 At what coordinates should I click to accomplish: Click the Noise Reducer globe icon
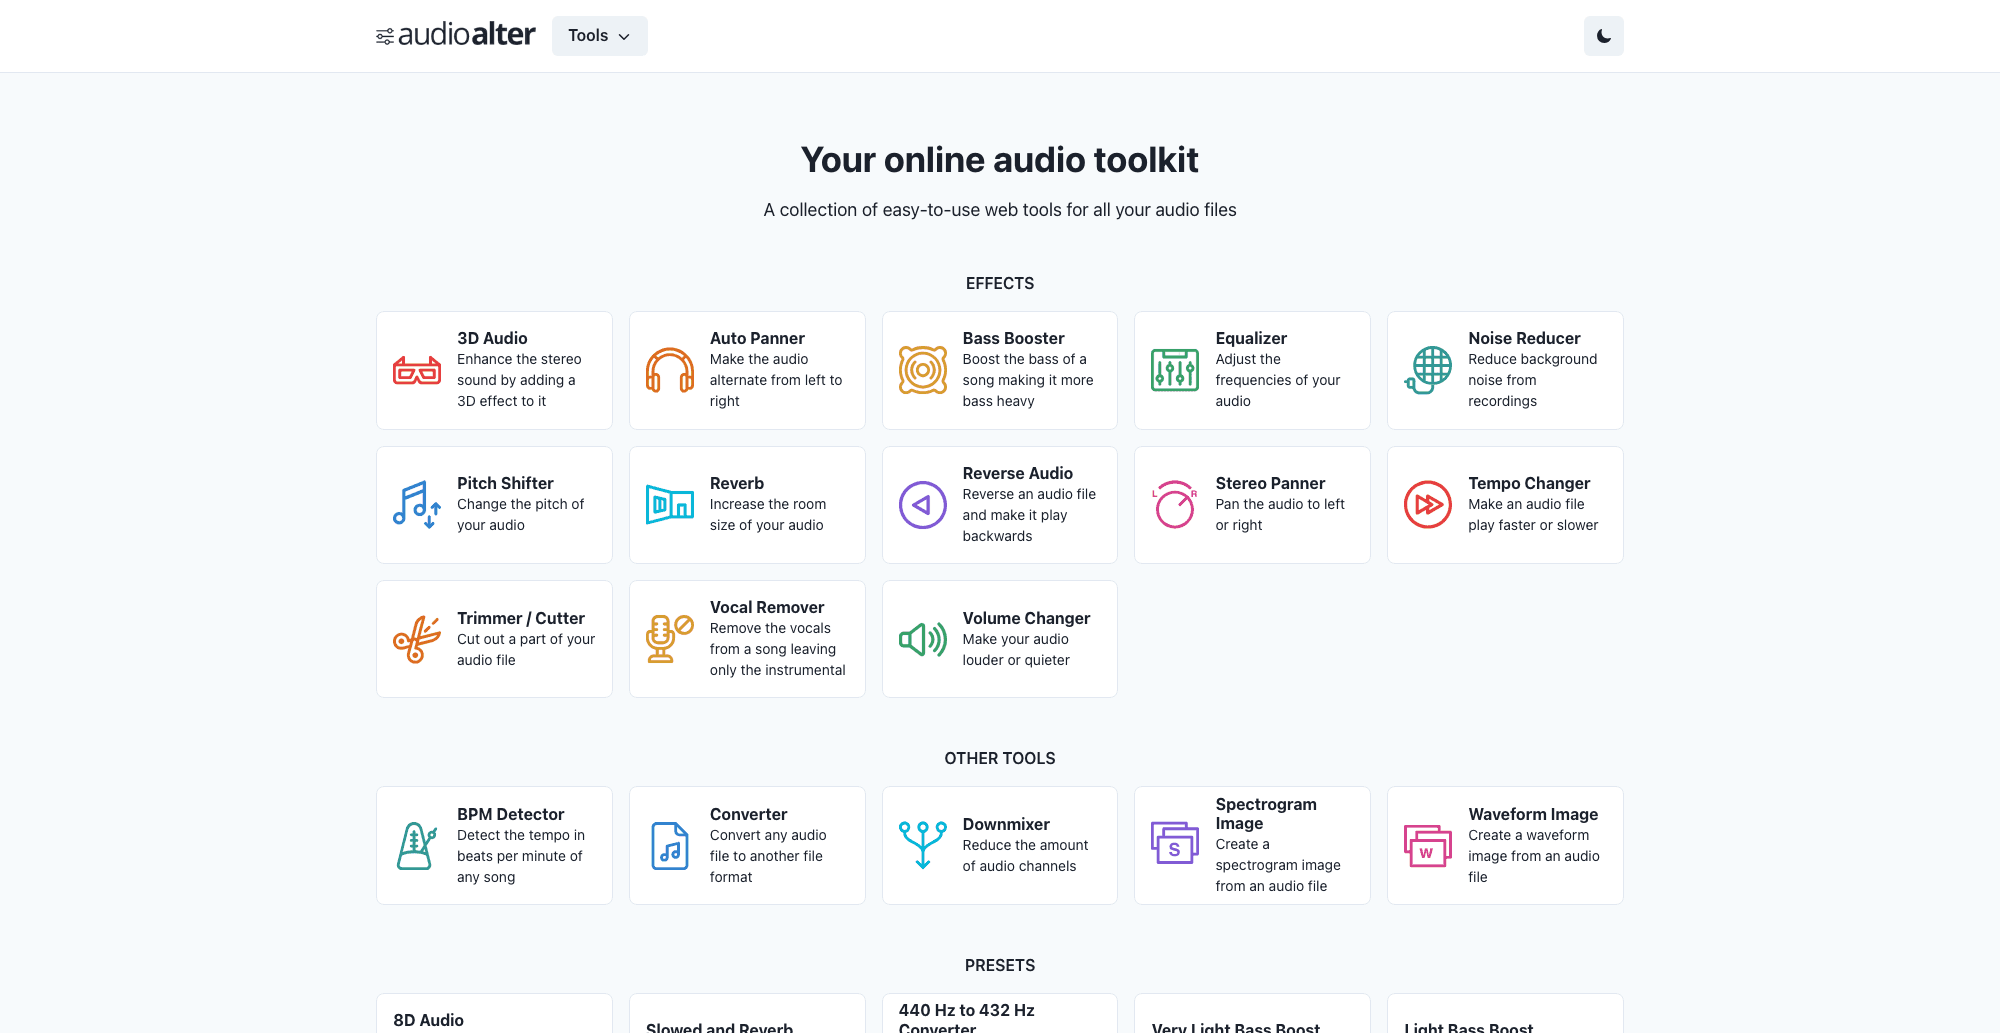click(1428, 370)
